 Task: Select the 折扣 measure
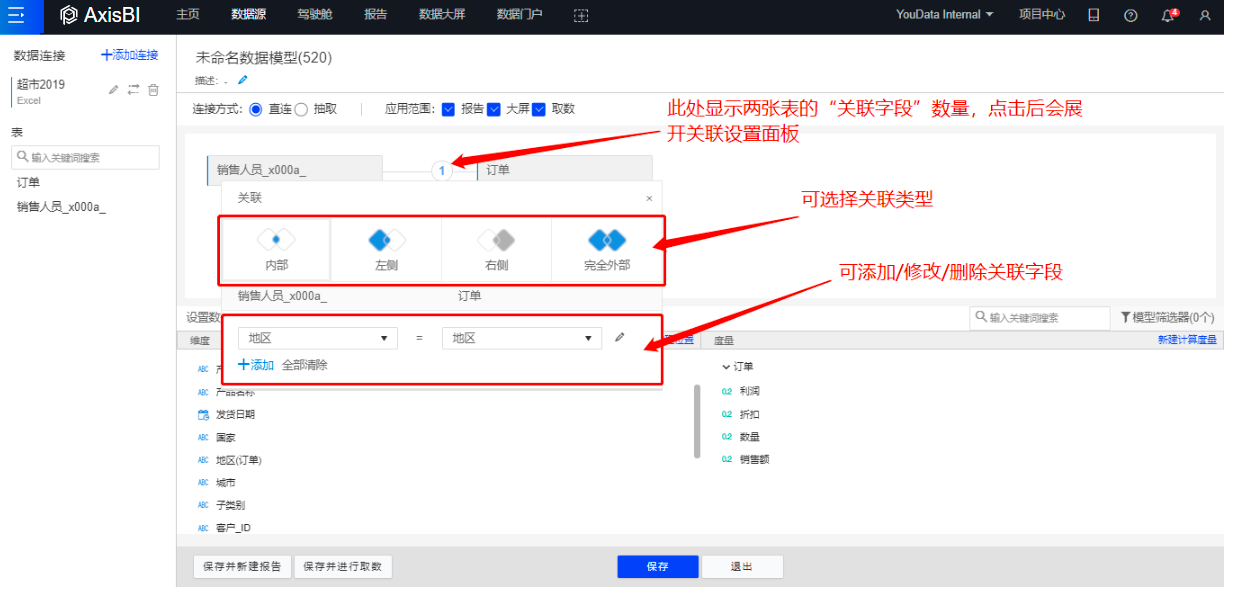click(x=749, y=414)
